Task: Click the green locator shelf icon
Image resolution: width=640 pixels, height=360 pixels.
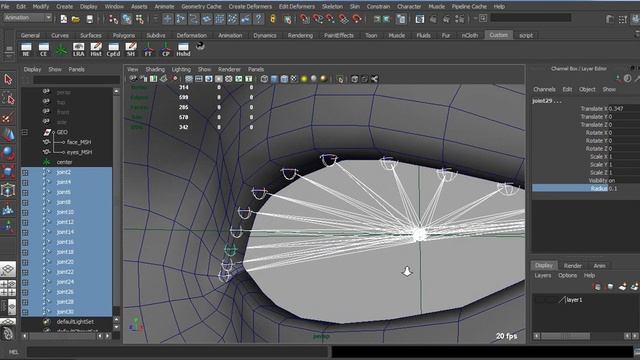Action: (x=61, y=49)
